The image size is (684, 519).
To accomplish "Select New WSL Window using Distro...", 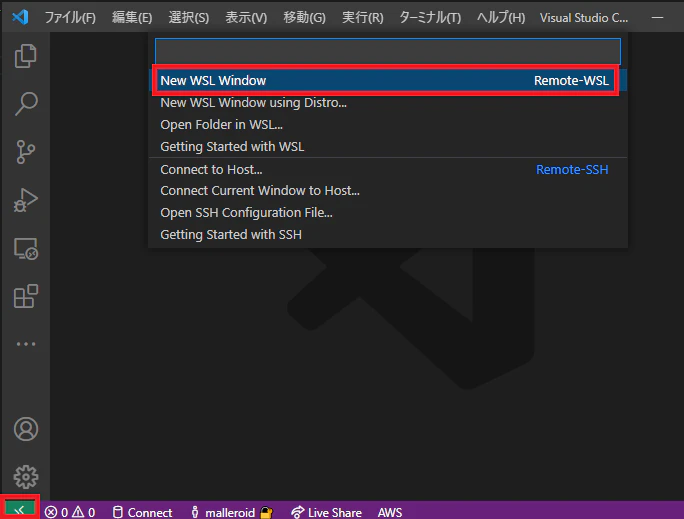I will pos(388,102).
